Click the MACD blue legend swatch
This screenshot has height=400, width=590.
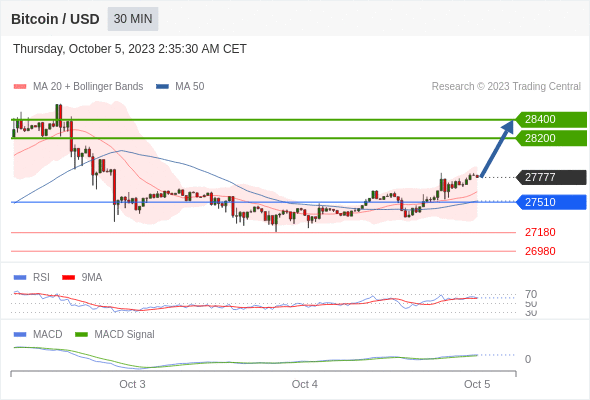pyautogui.click(x=20, y=335)
